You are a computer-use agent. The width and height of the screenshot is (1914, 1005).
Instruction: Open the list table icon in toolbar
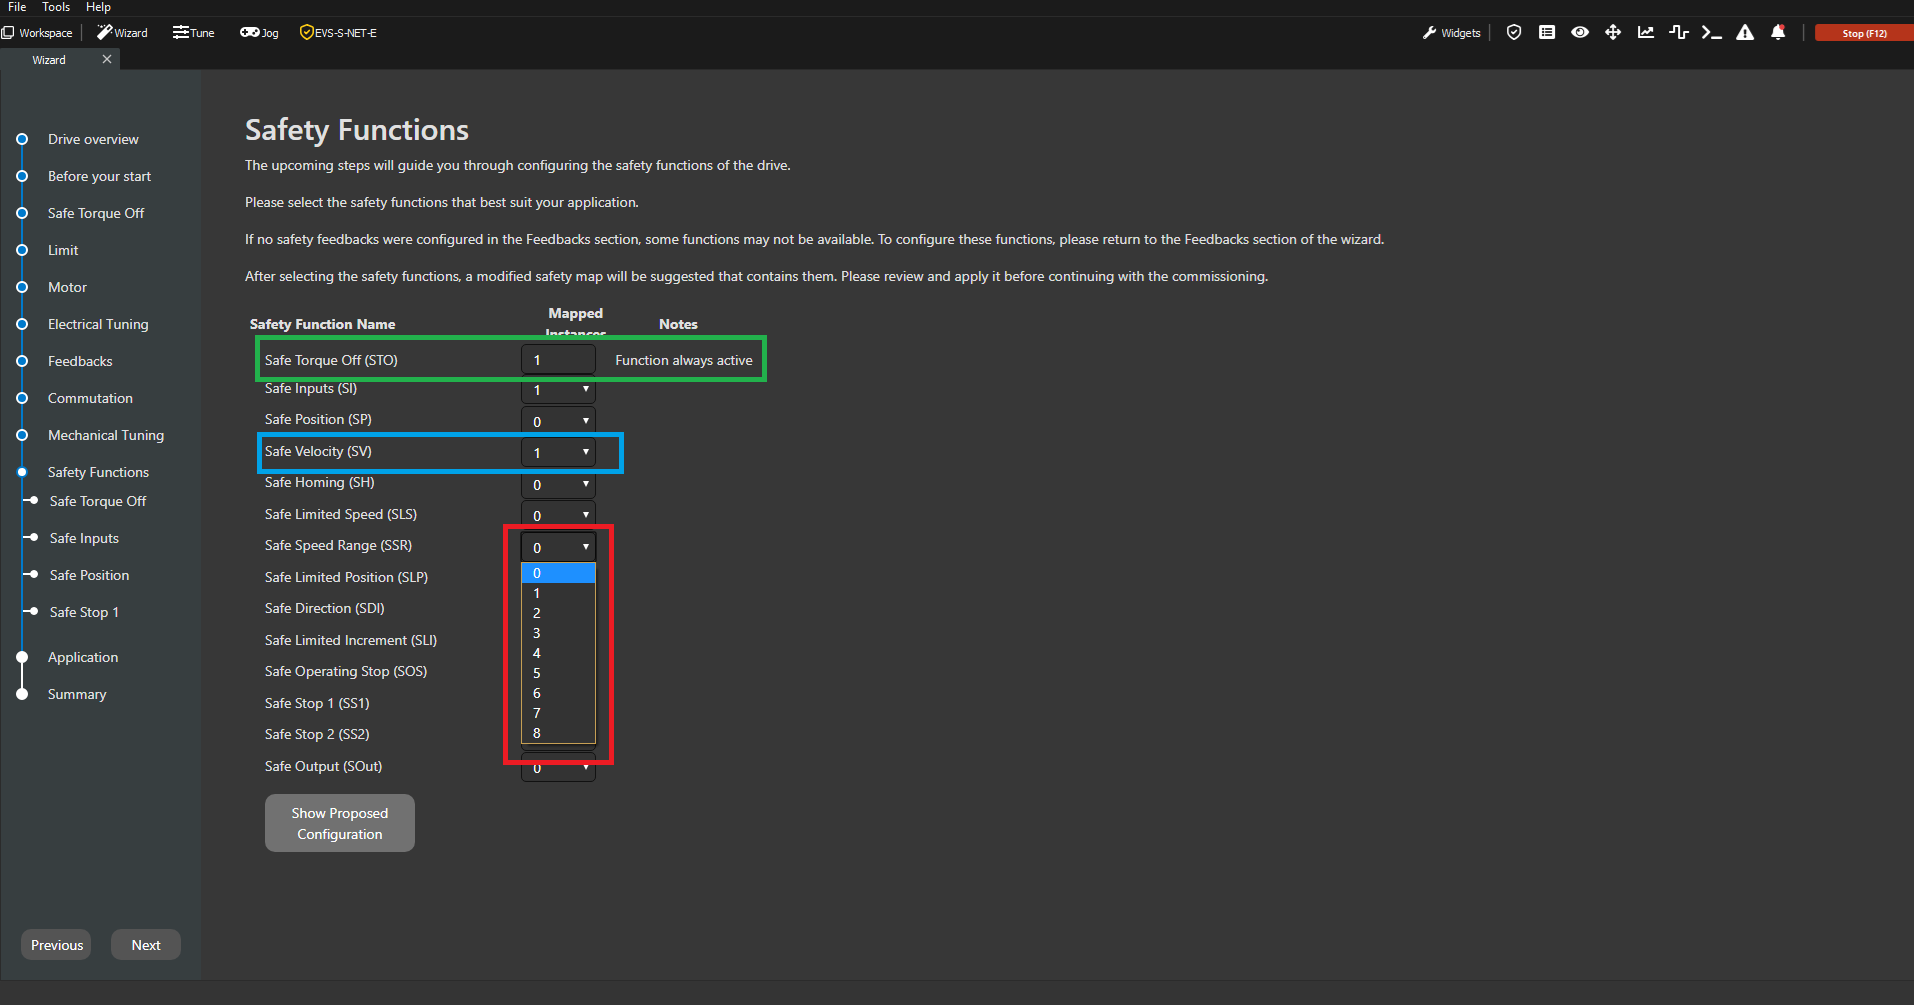(x=1547, y=33)
